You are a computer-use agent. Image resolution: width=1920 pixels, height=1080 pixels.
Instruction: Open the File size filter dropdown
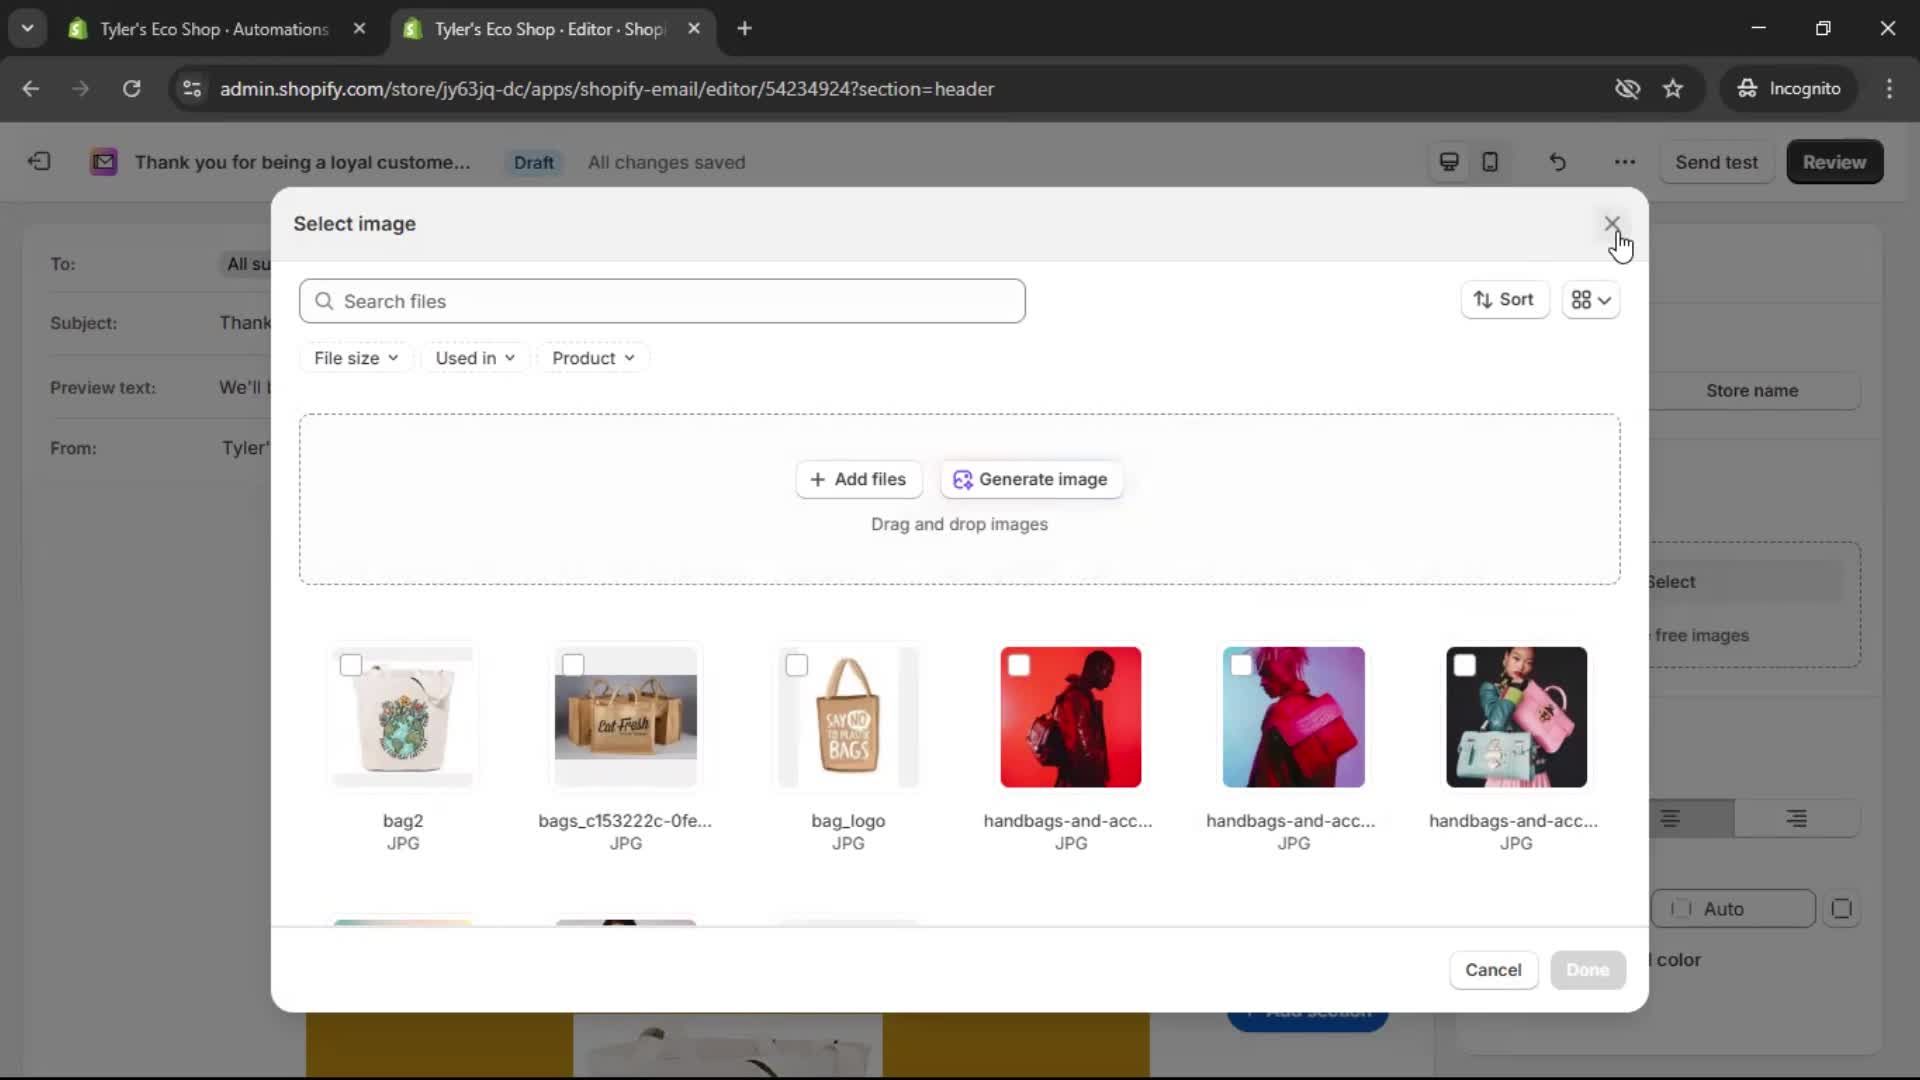(x=355, y=357)
